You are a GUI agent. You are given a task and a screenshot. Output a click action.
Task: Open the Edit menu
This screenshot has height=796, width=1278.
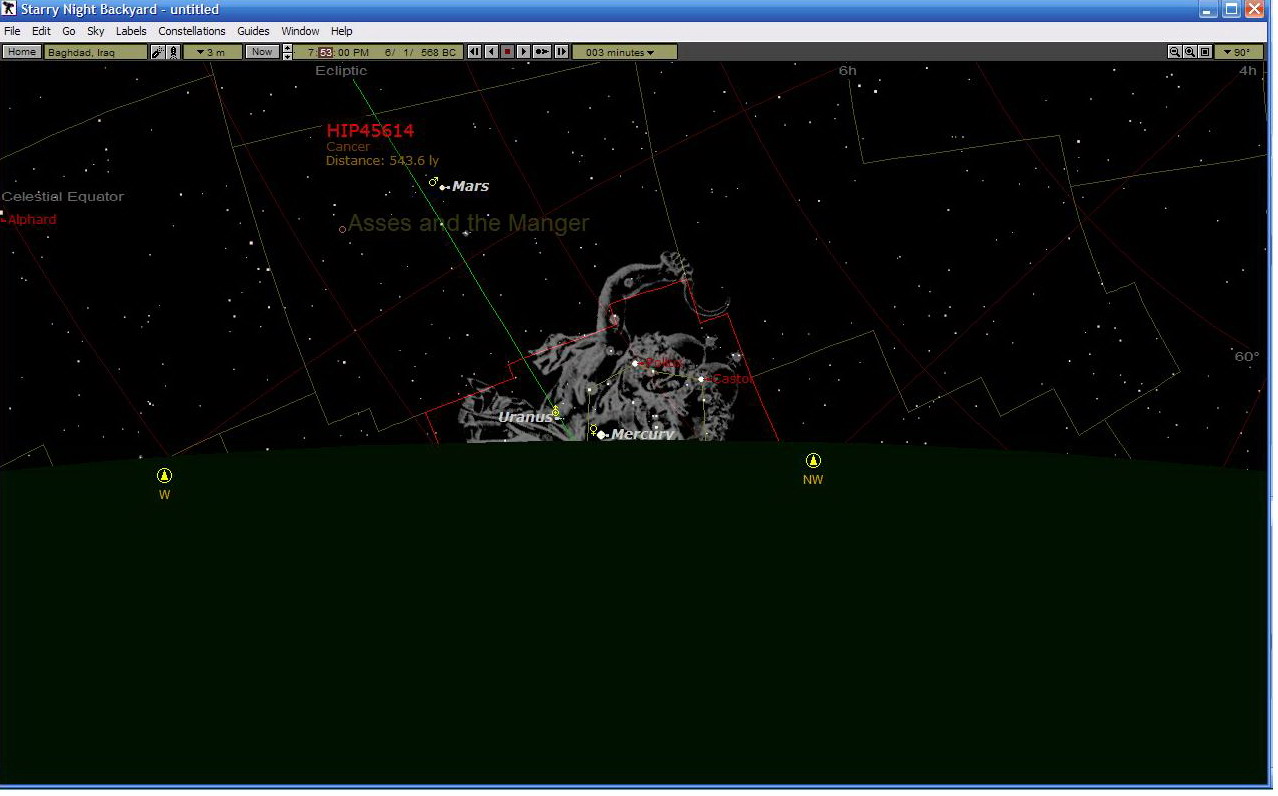tap(41, 31)
